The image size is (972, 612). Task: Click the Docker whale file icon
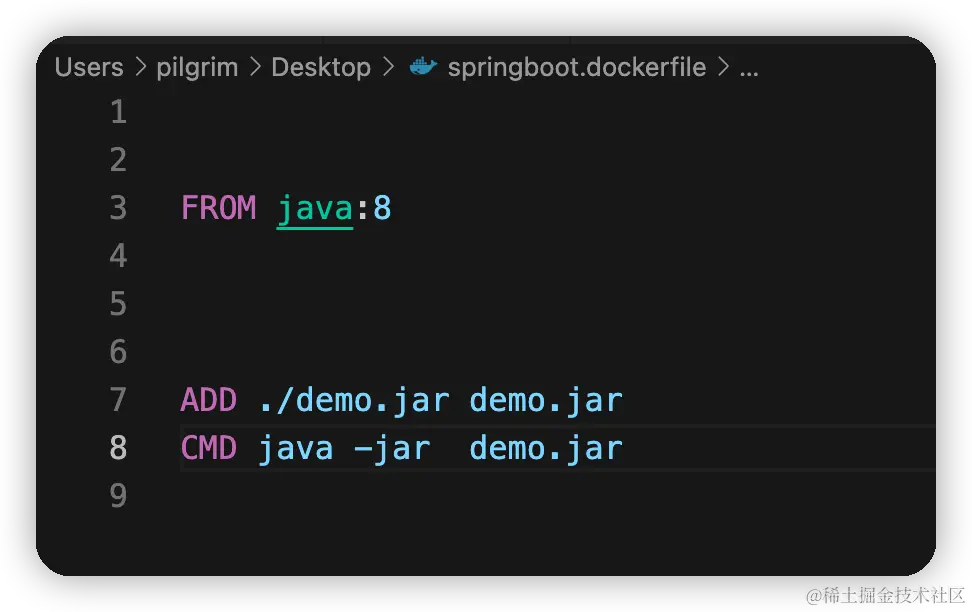pos(423,66)
